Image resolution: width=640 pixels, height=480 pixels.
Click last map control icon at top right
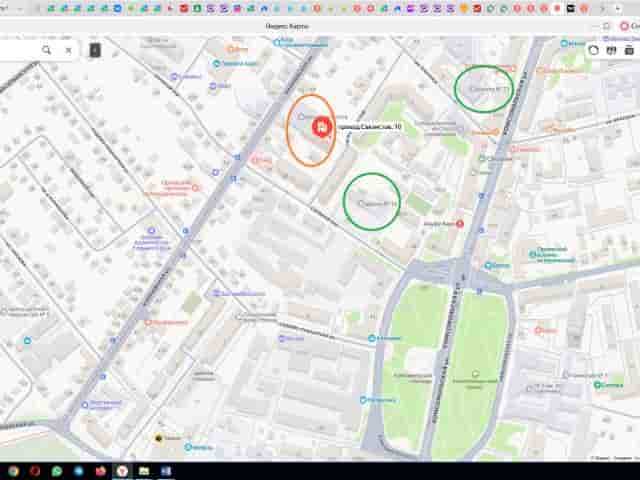point(629,50)
